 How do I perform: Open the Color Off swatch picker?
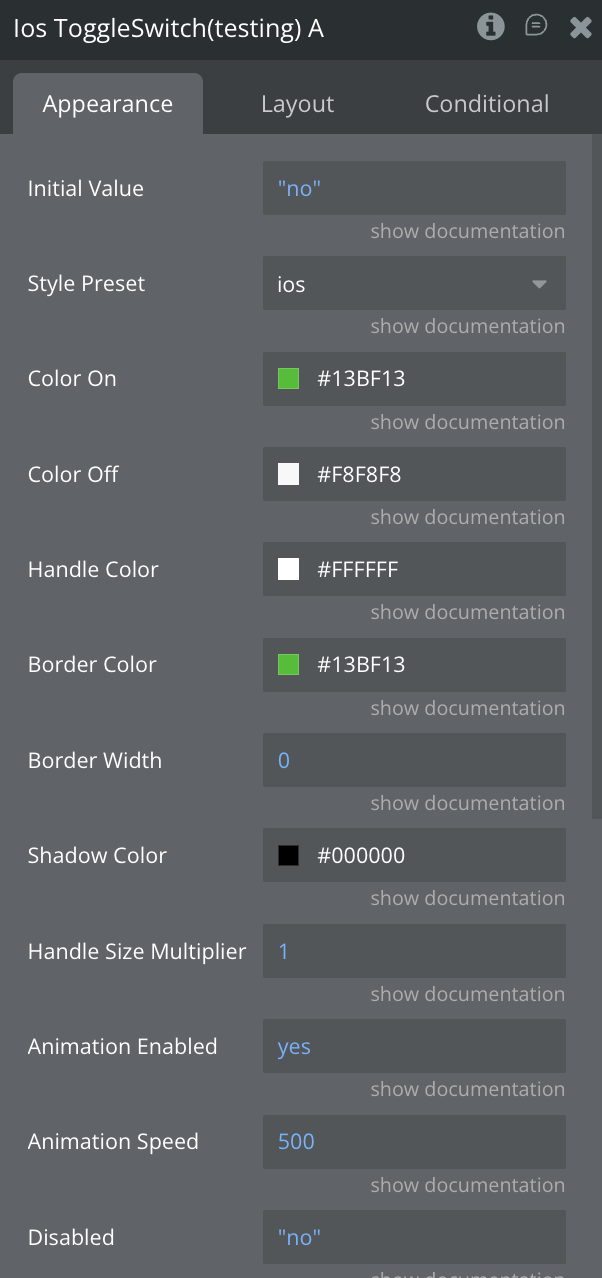click(x=289, y=474)
